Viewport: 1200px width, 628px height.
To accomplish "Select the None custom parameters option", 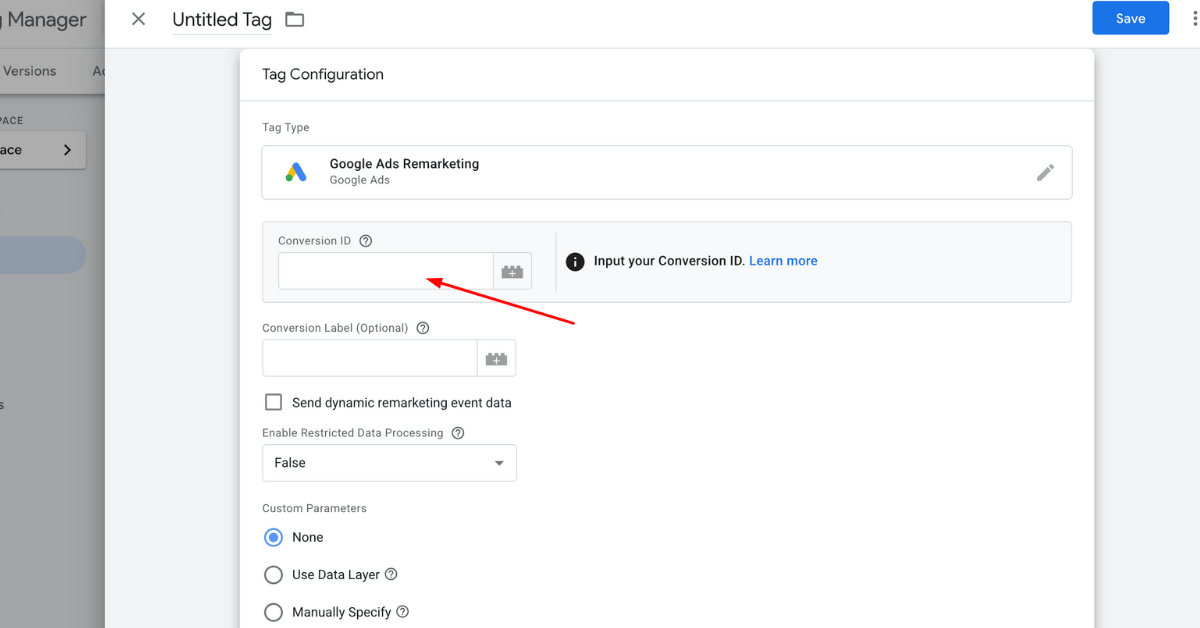I will (x=273, y=537).
